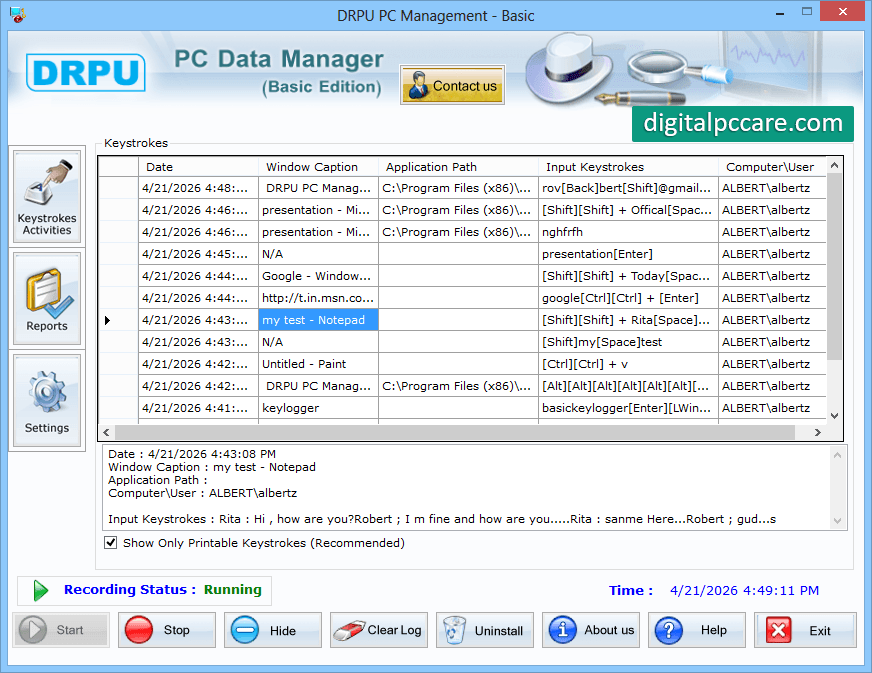The image size is (872, 673).
Task: Click the Time value 4/21/2026 4:49:11 PM
Action: point(744,591)
